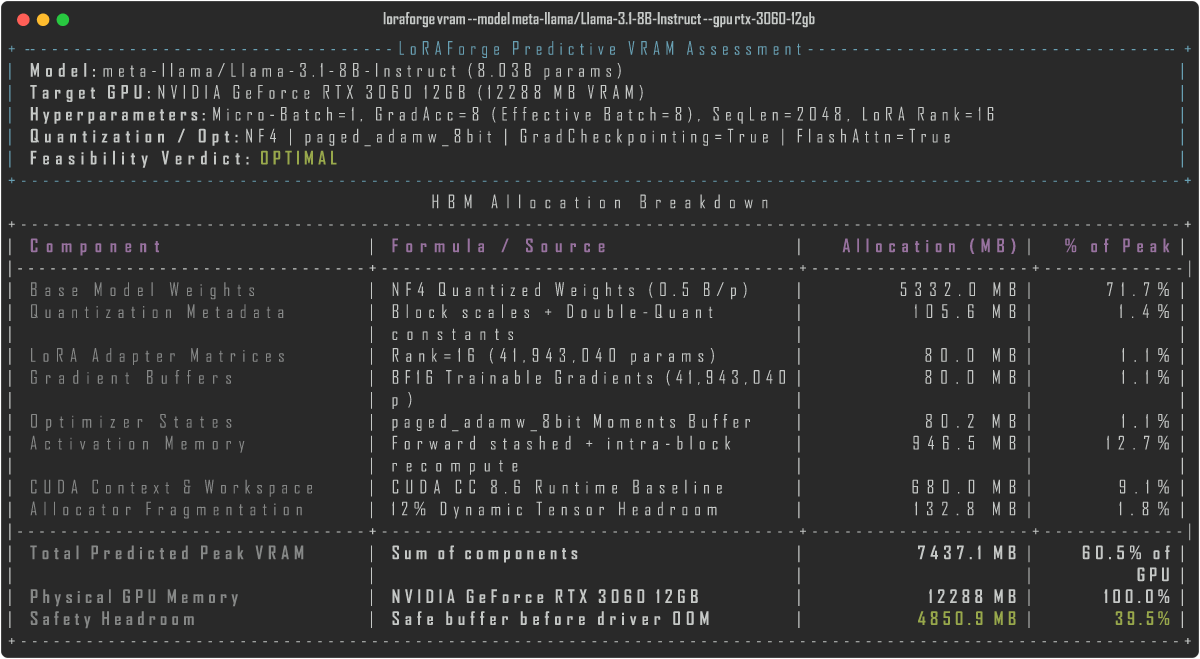1200x659 pixels.
Task: Click the yellow minimize window button
Action: tap(43, 19)
